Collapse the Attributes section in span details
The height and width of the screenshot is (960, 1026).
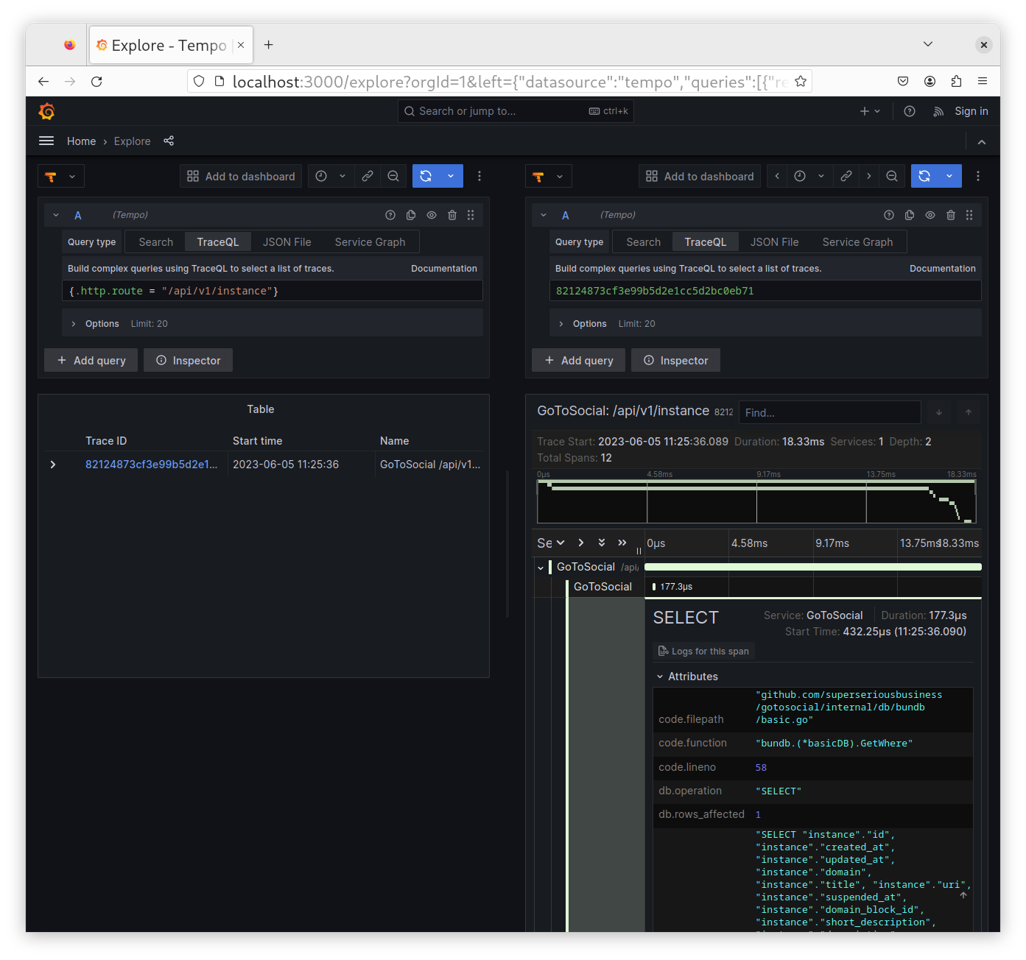tap(688, 676)
